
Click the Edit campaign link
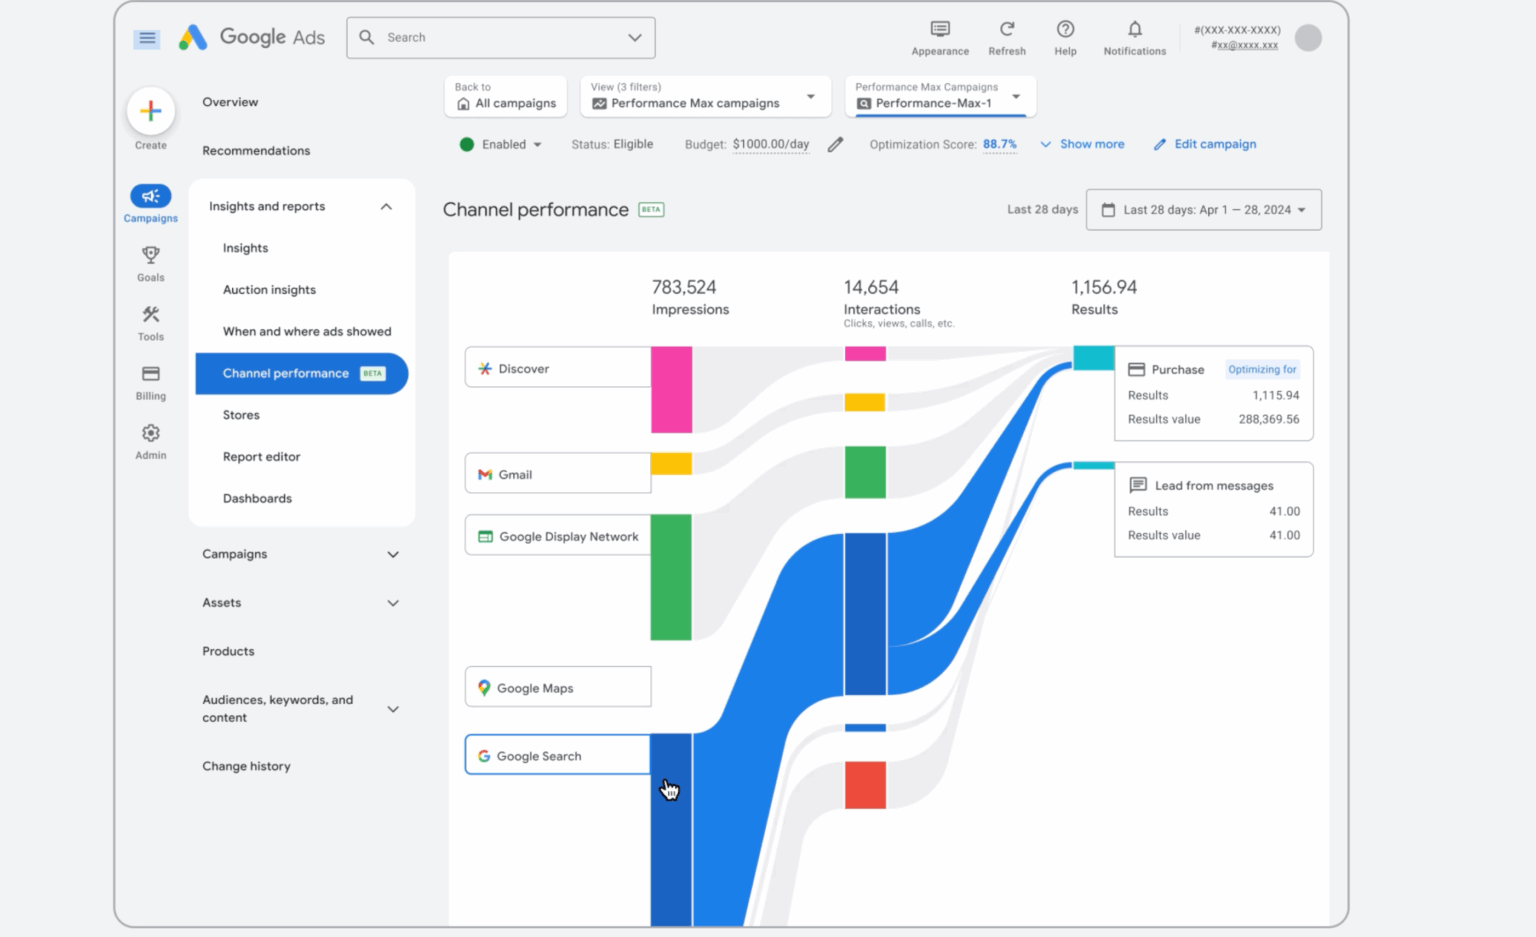coord(1205,145)
